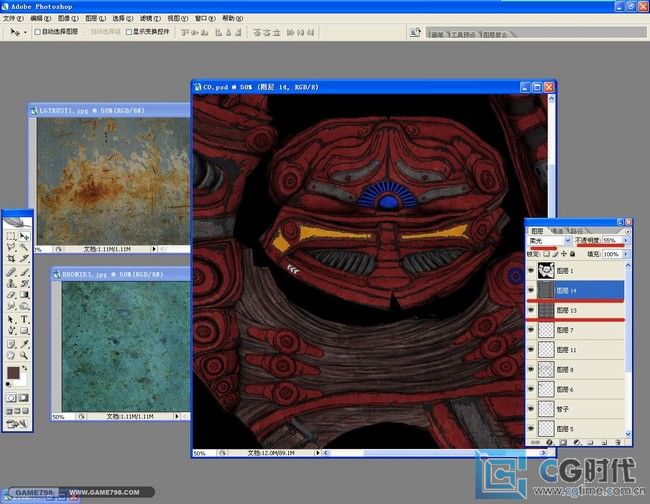
Task: Open the Image menu
Action: [68, 18]
